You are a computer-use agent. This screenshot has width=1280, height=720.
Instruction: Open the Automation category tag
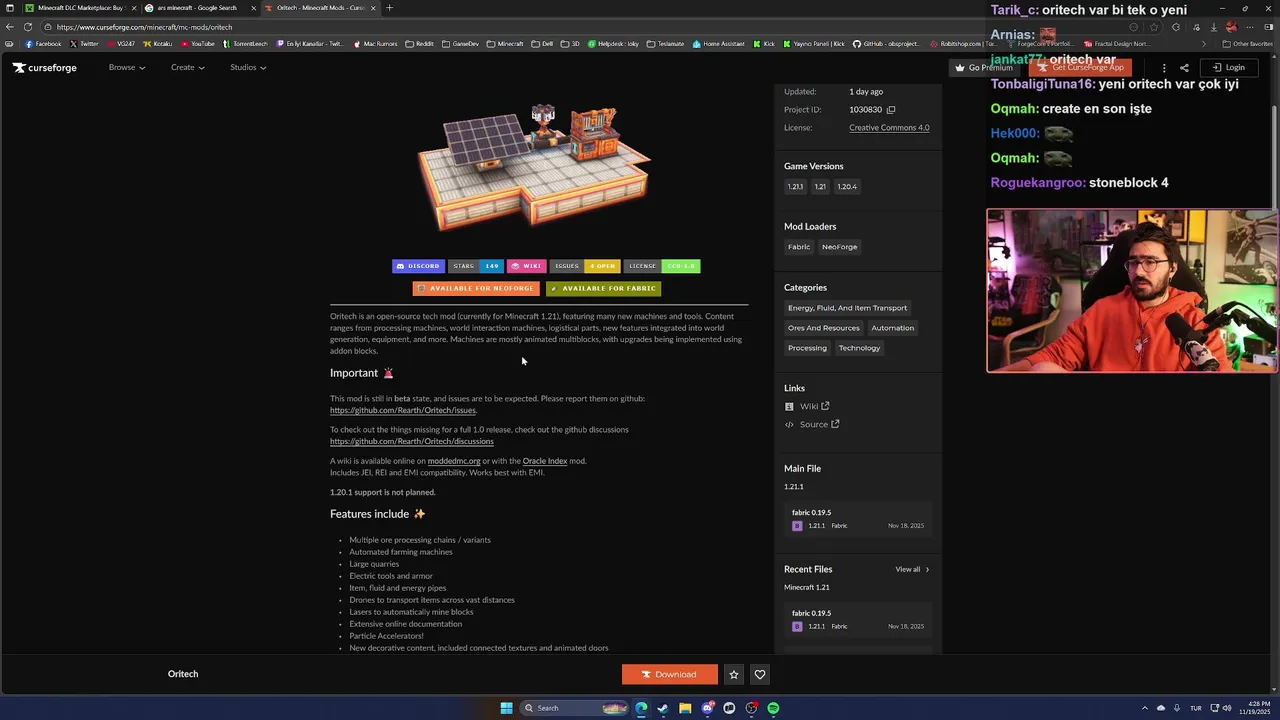(x=893, y=328)
